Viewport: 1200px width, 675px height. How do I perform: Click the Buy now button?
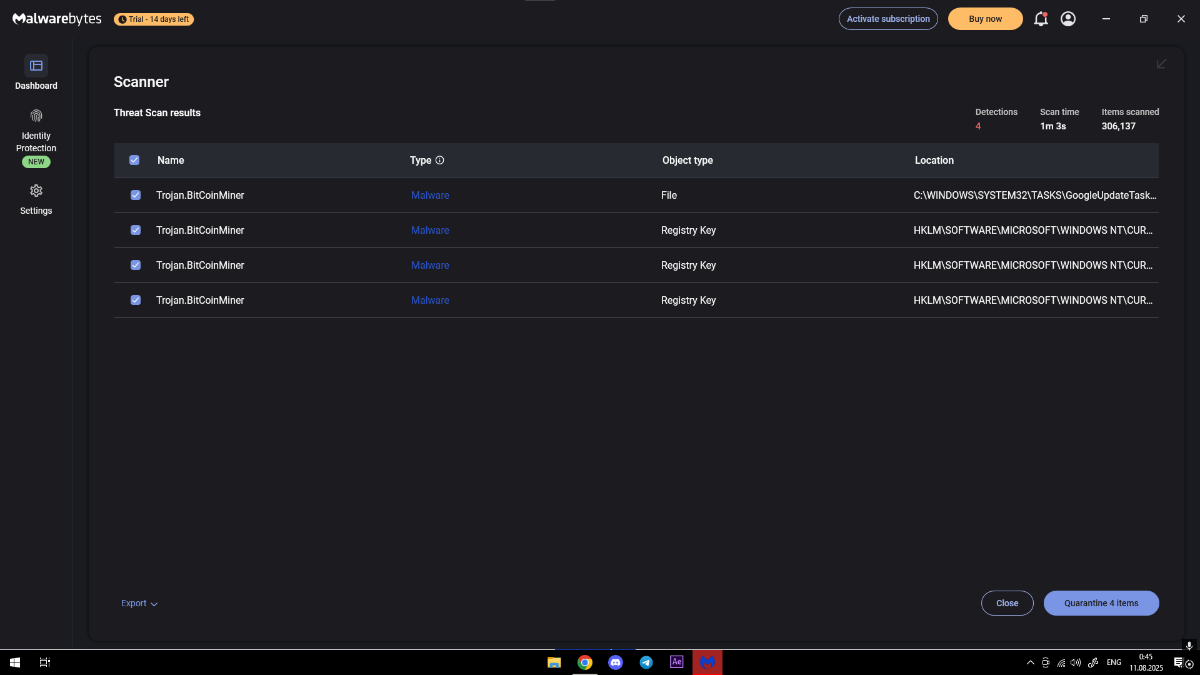point(985,19)
